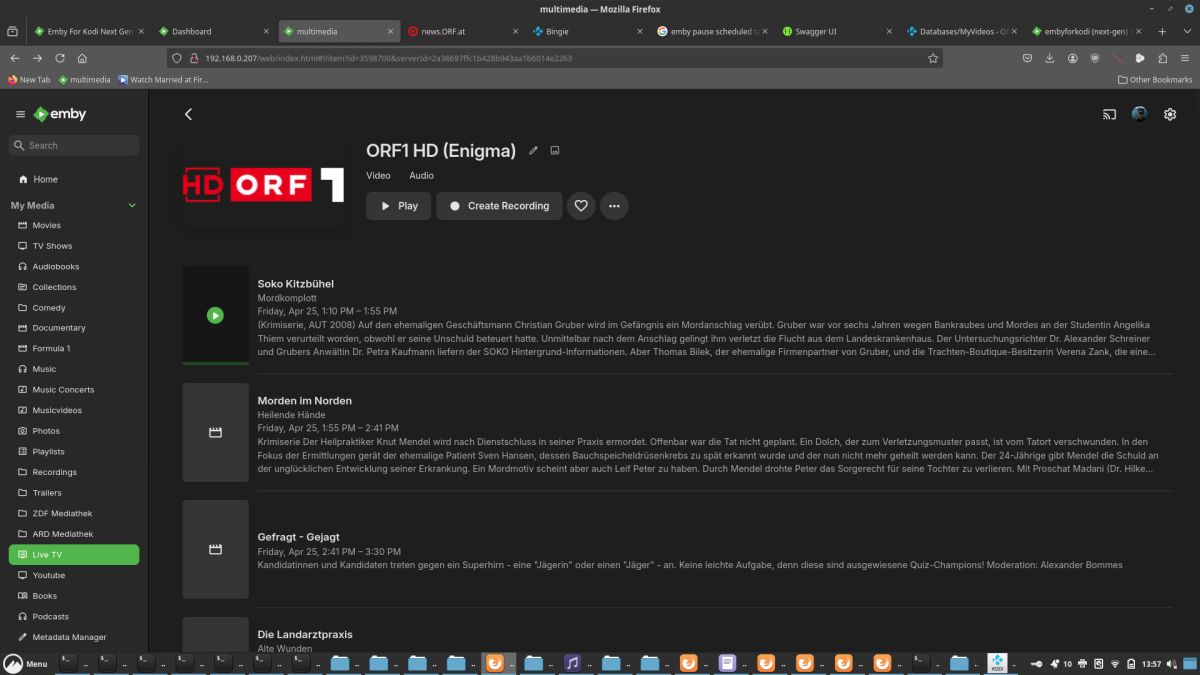Open Kodi from the taskbar
Screen dimensions: 1200x675
pyautogui.click(x=996, y=662)
